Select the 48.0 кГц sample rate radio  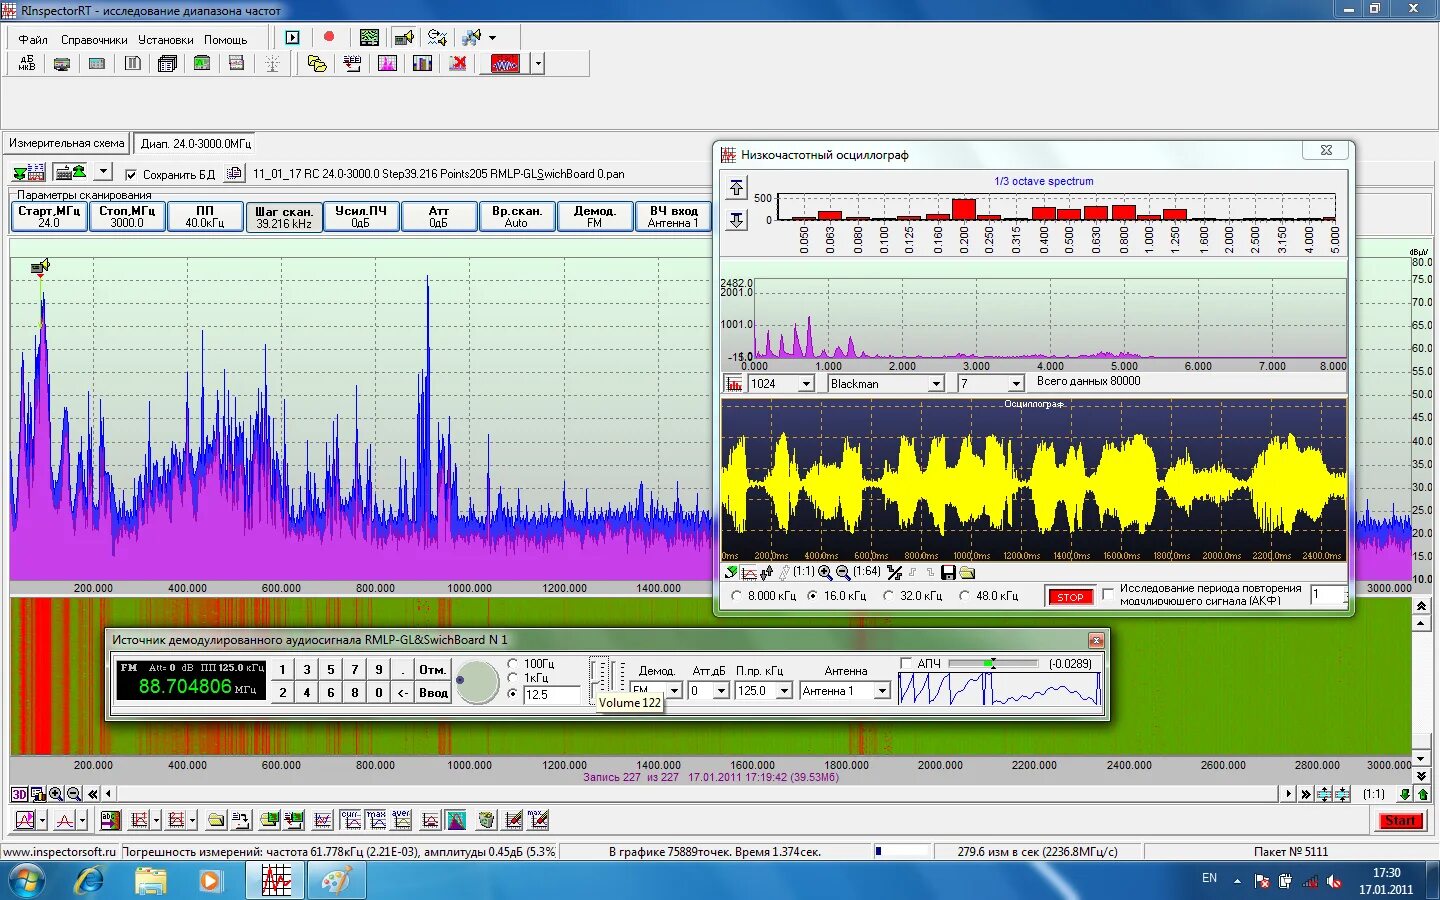[965, 596]
